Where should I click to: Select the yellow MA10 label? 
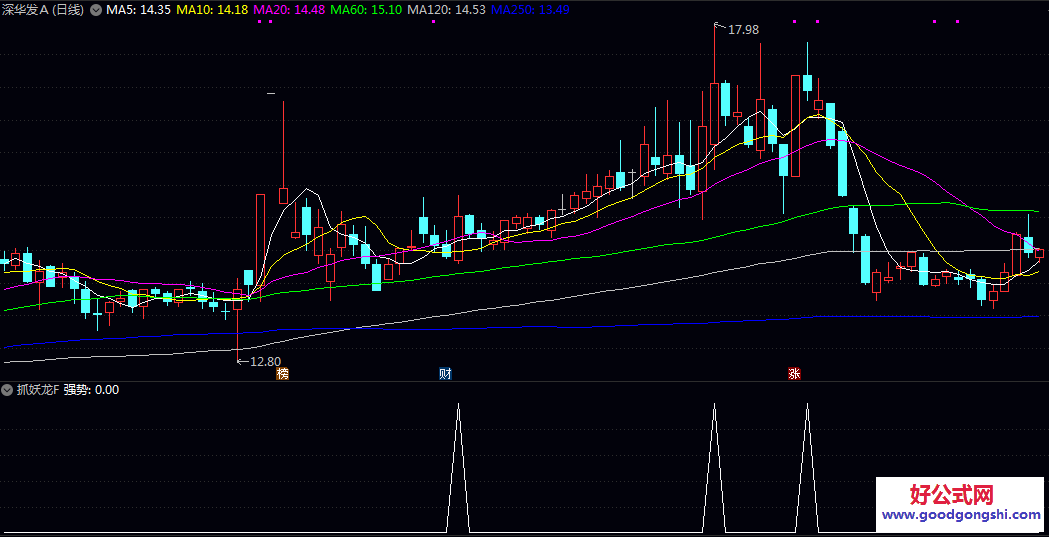click(x=213, y=10)
